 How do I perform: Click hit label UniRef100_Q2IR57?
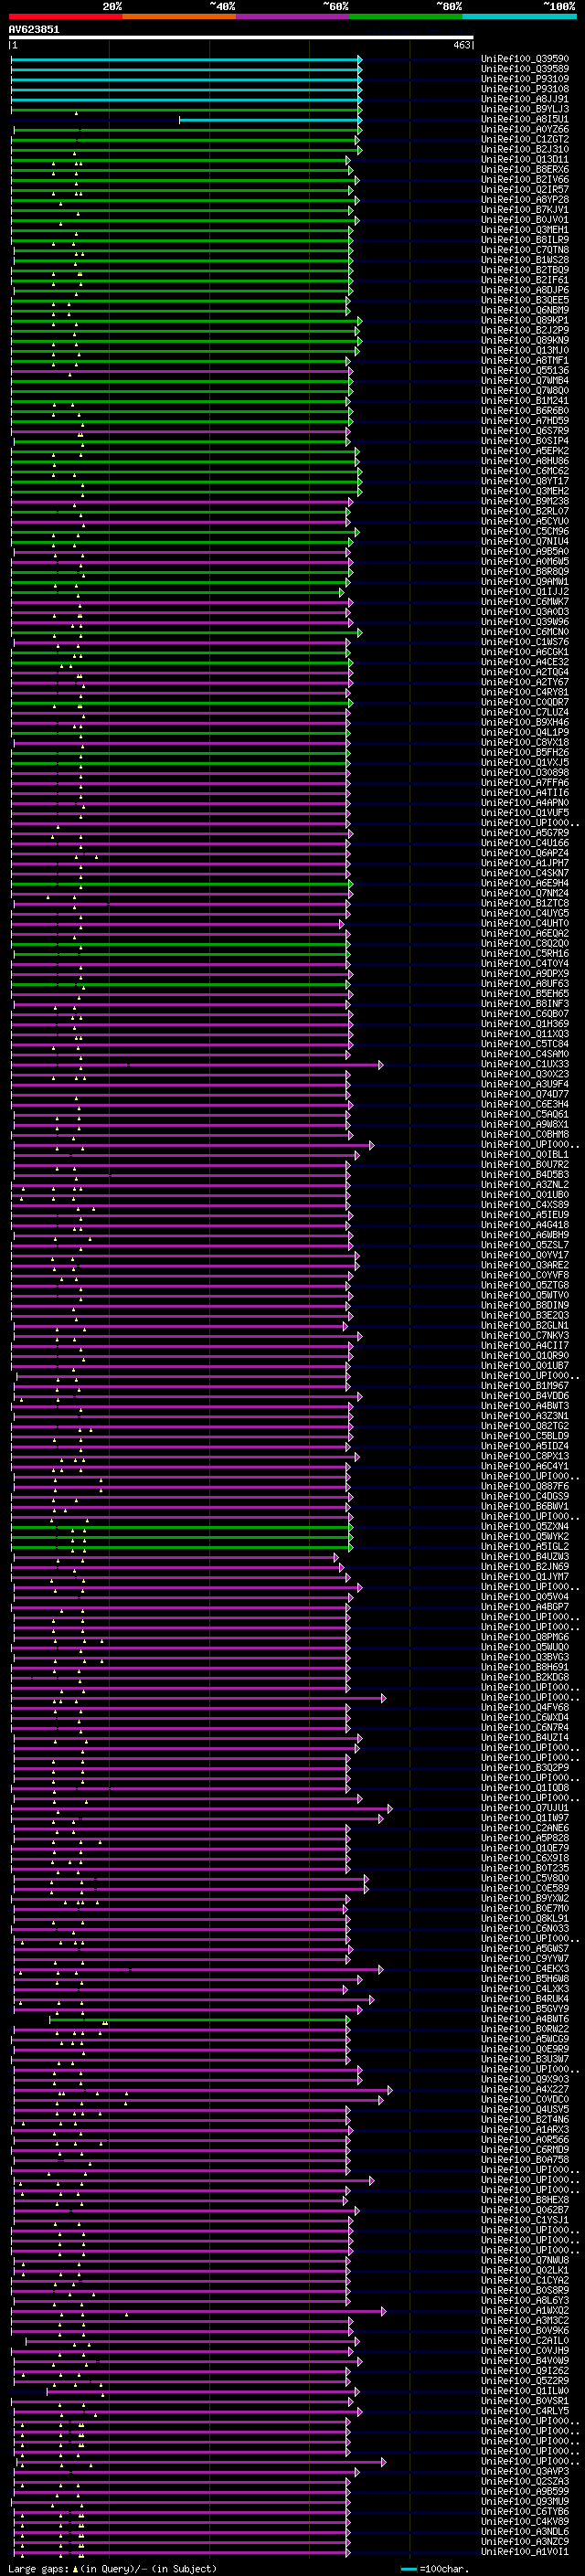pyautogui.click(x=525, y=189)
